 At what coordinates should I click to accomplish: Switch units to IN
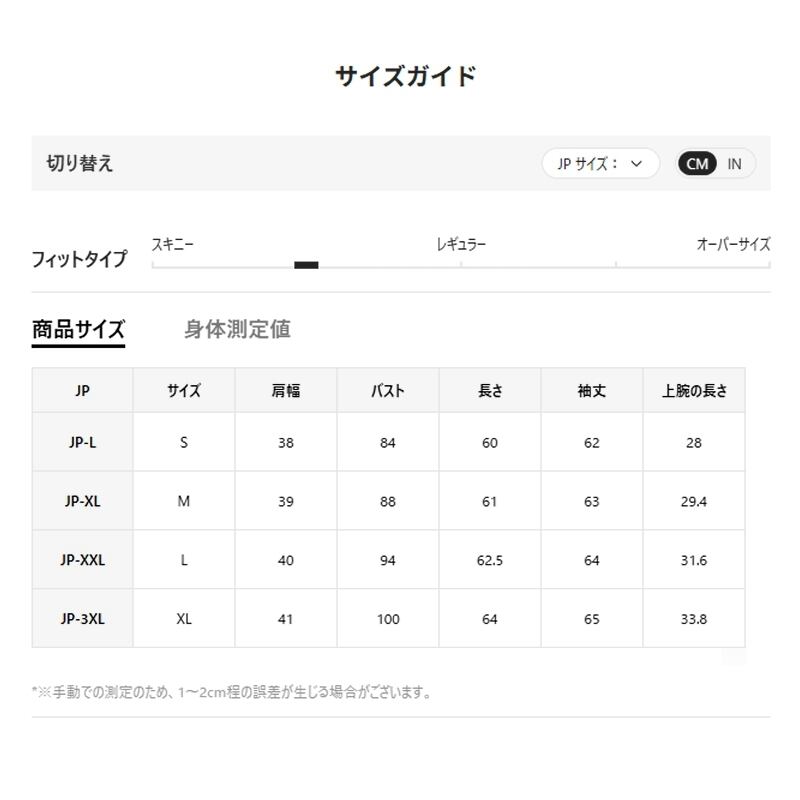pyautogui.click(x=734, y=164)
